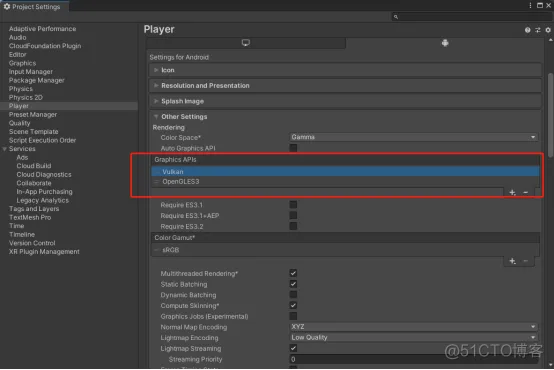Open Tags and Layers settings
554x370 pixels.
(34, 209)
